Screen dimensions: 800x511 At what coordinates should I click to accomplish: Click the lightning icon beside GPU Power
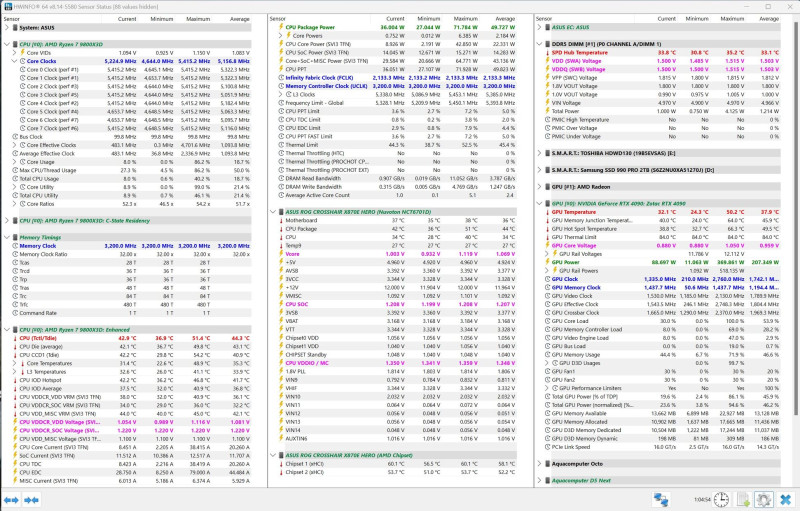pos(547,262)
